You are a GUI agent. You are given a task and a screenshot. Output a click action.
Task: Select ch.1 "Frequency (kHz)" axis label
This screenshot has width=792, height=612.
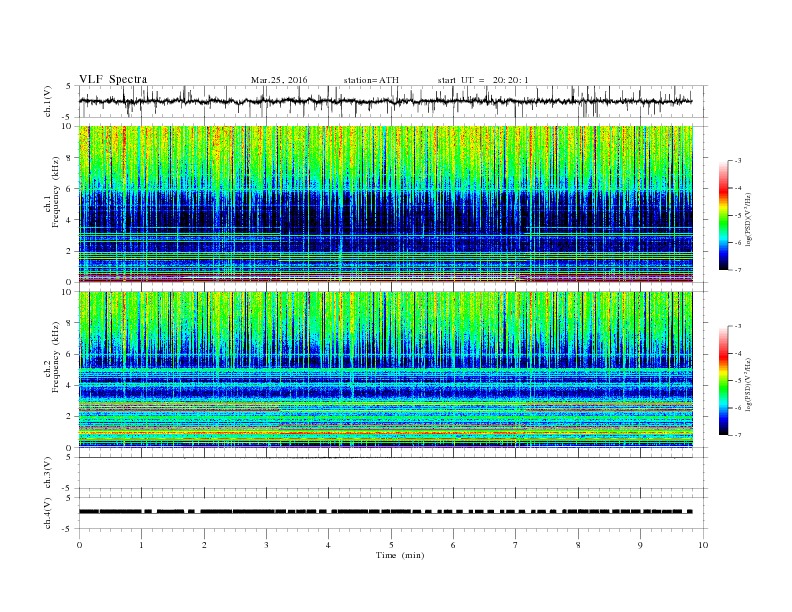click(x=56, y=192)
